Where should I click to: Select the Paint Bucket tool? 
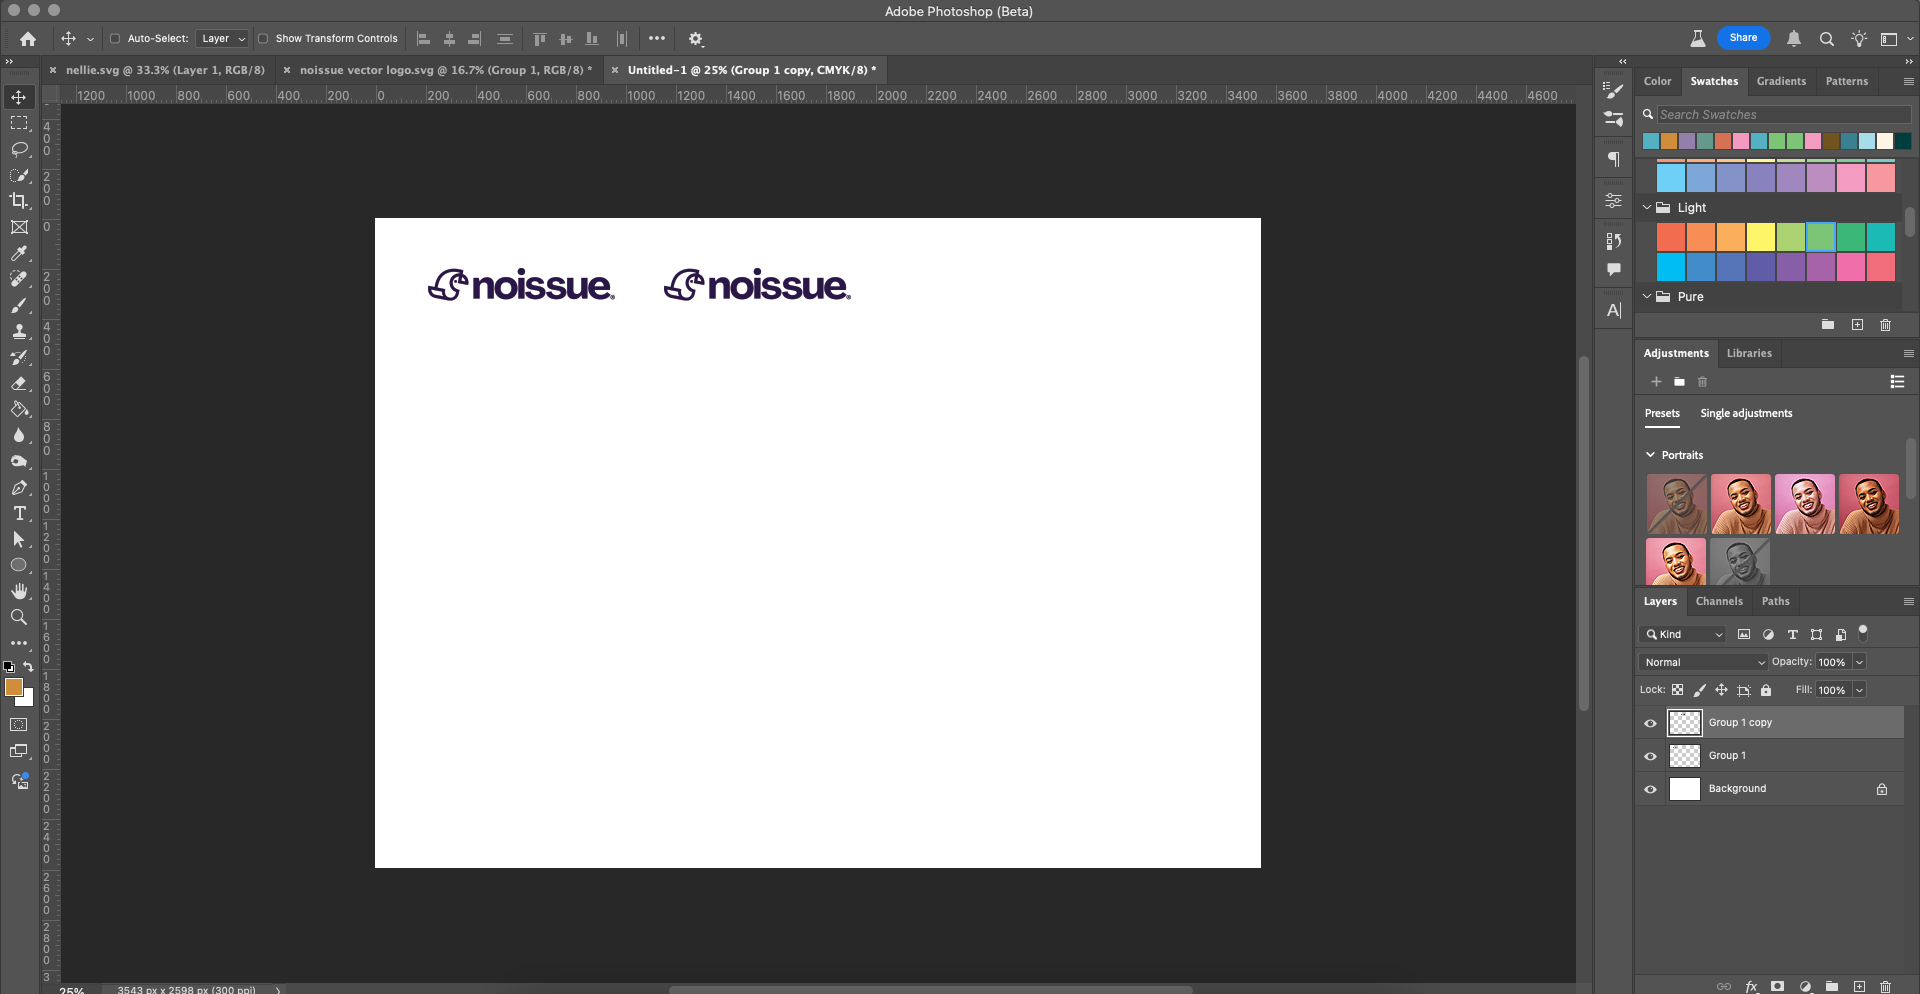pyautogui.click(x=19, y=409)
